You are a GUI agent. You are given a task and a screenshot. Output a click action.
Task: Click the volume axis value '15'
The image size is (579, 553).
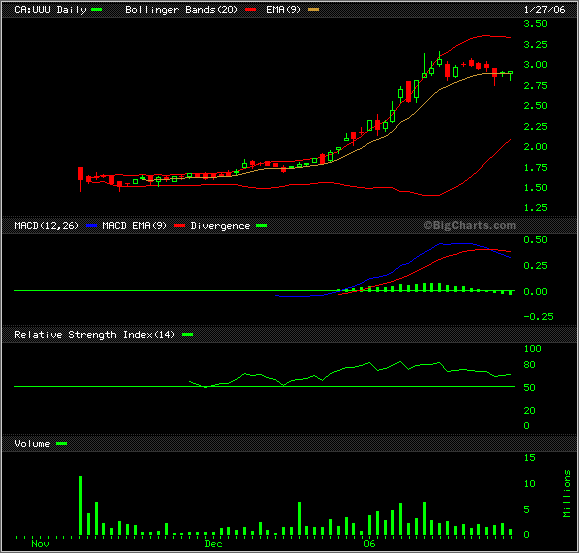coord(530,457)
